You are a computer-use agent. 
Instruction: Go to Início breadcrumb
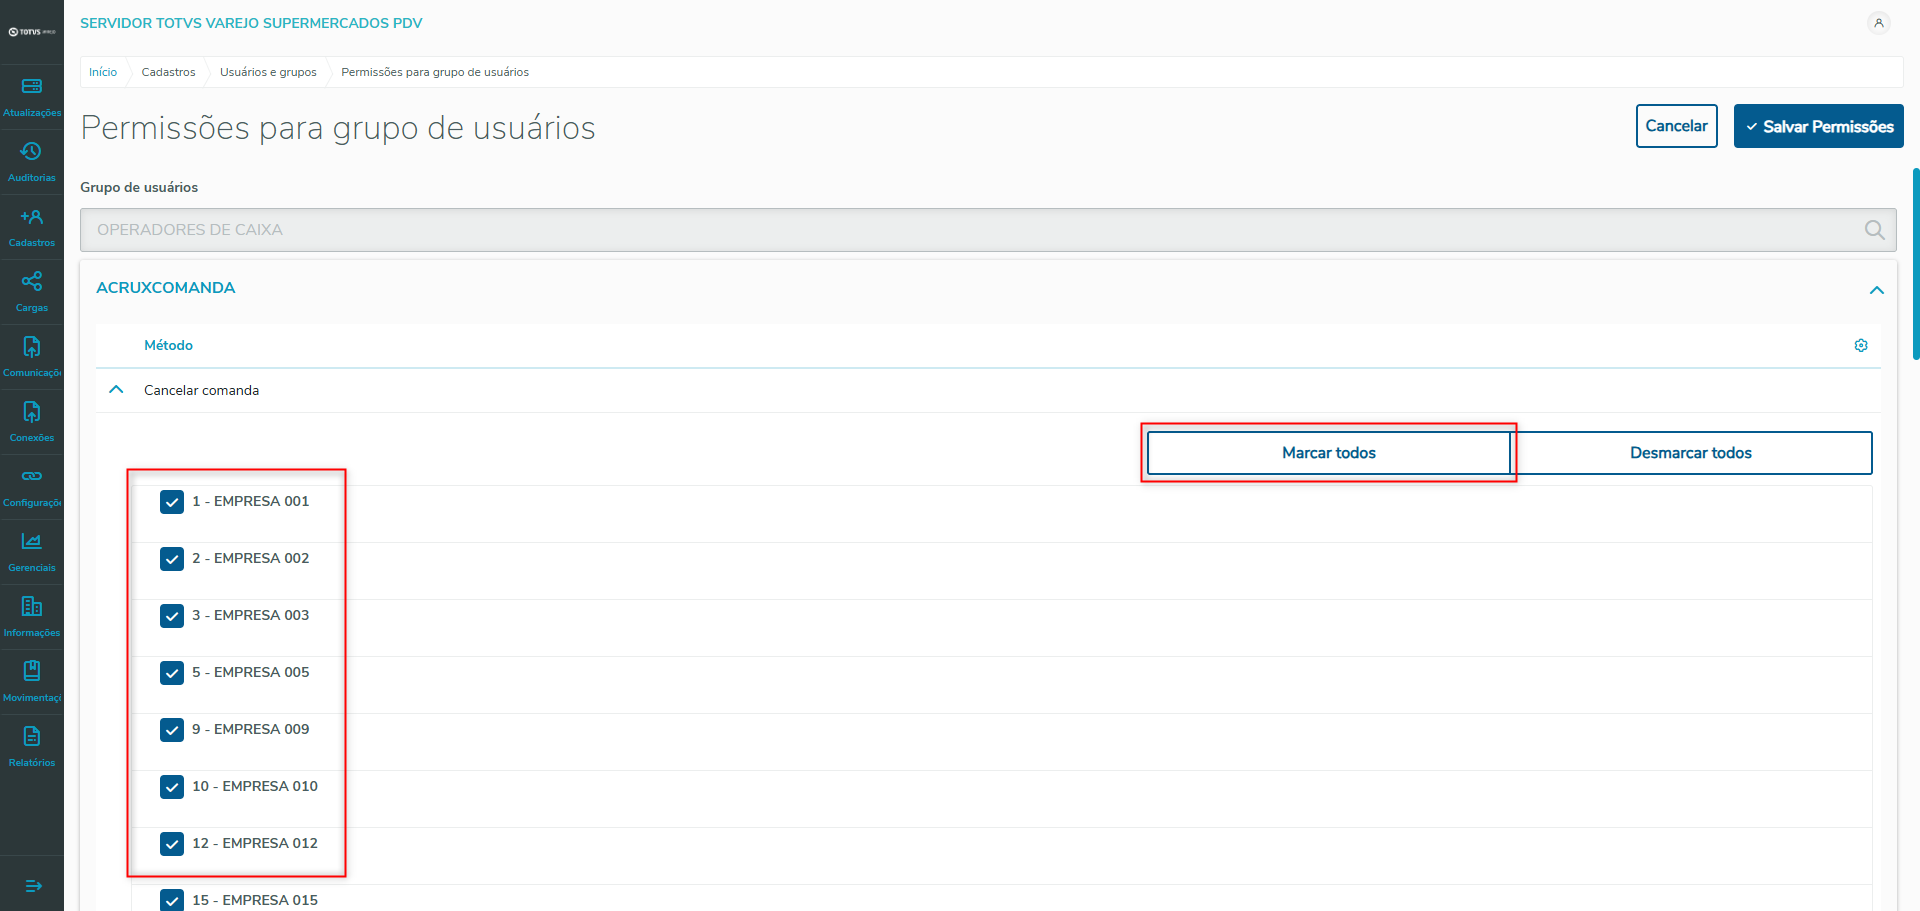coord(103,72)
